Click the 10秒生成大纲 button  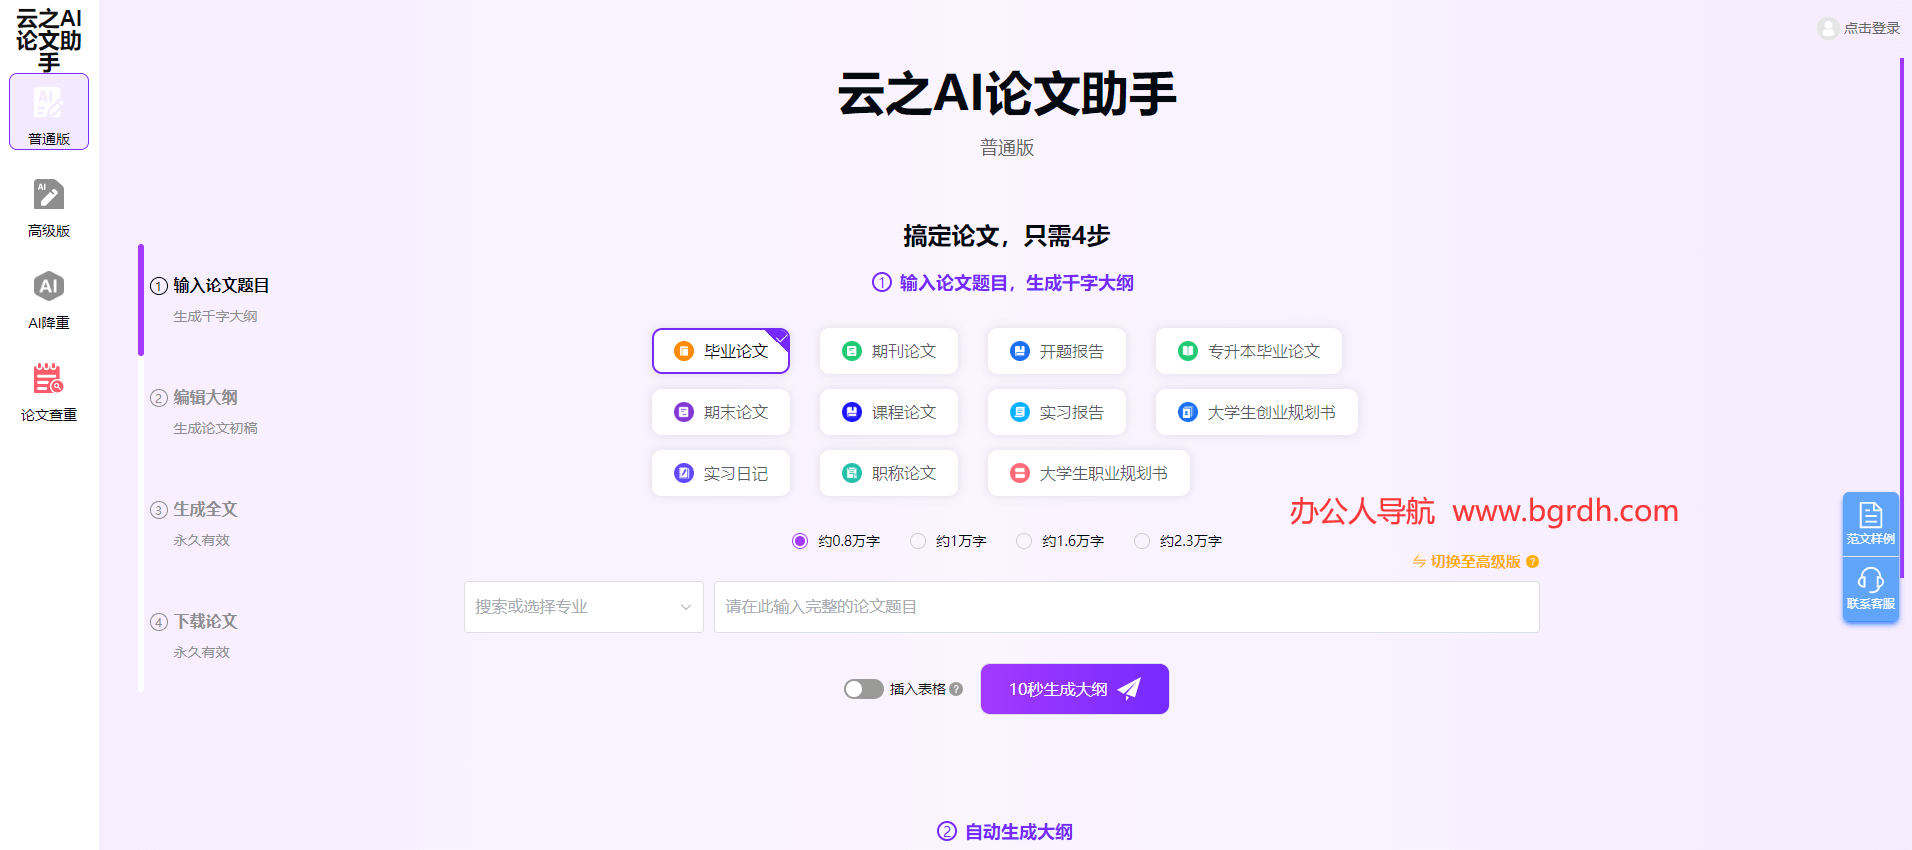pos(1075,689)
